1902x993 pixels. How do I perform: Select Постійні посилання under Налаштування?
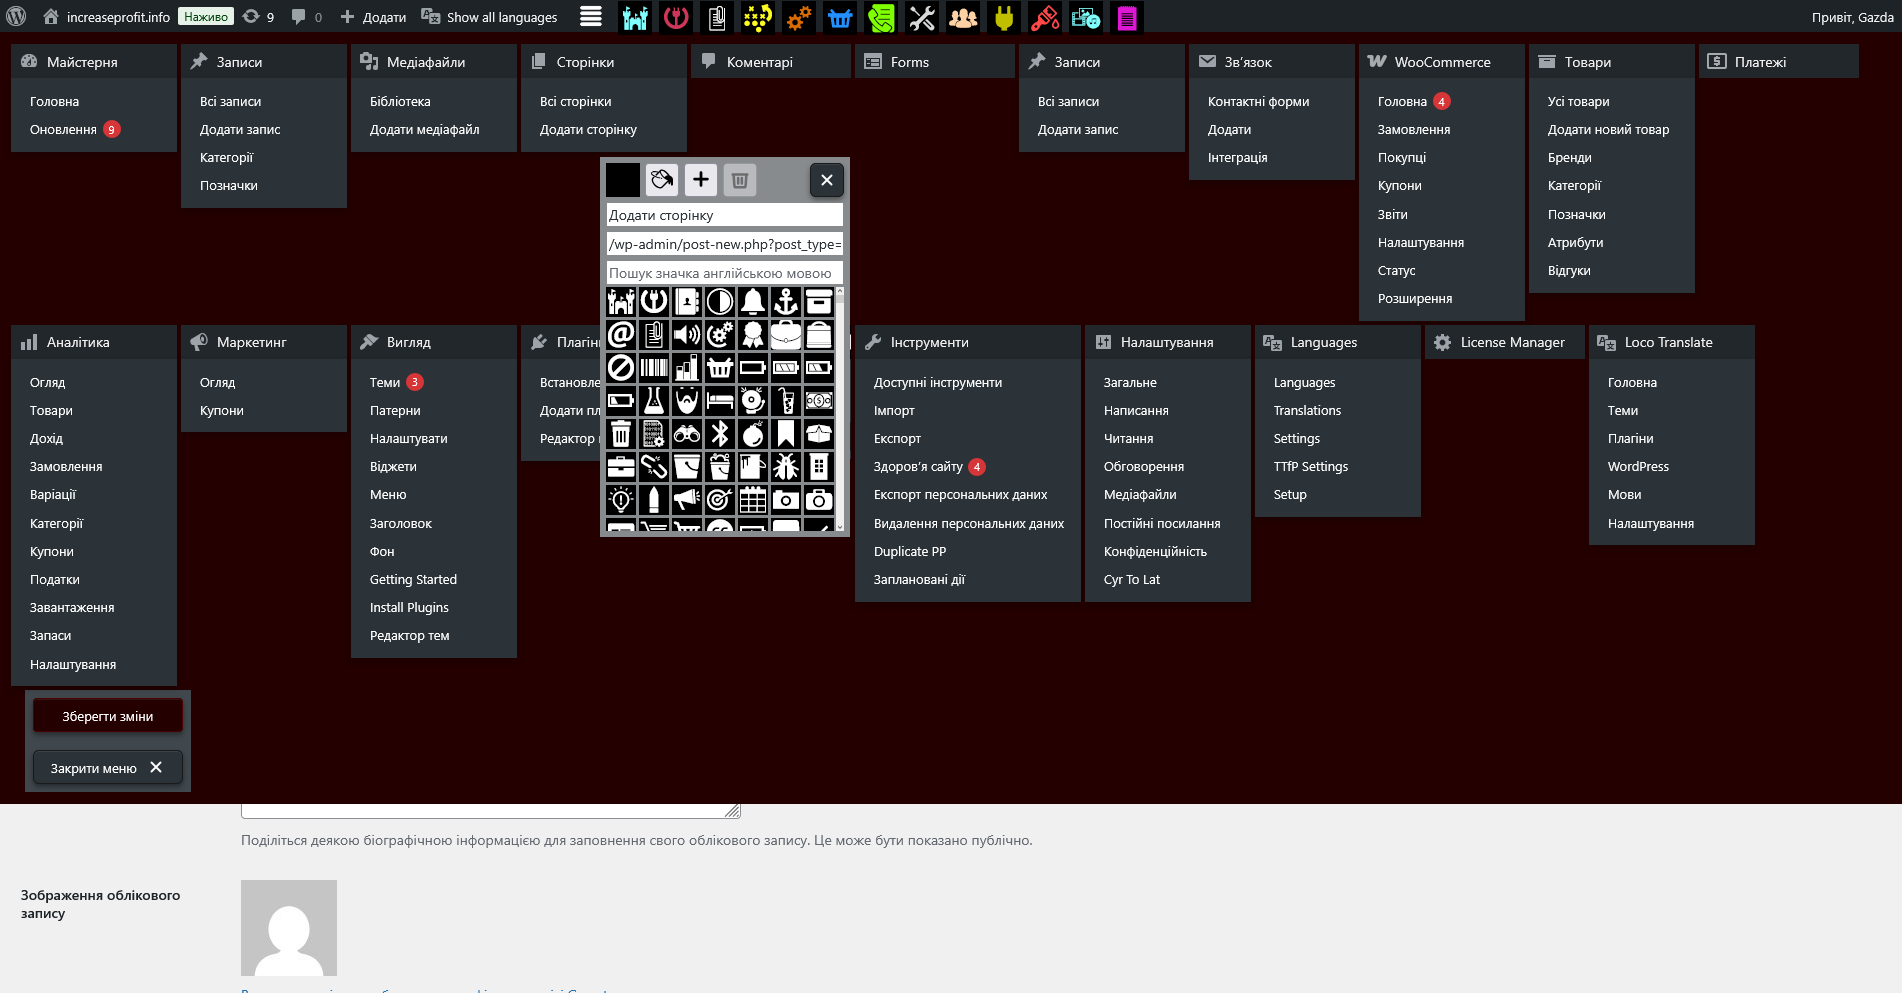(1162, 524)
